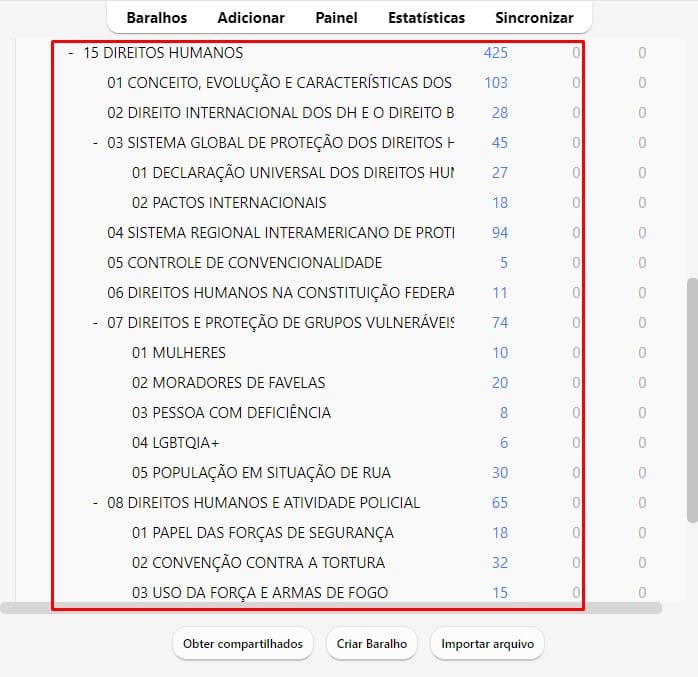698x677 pixels.
Task: Open 02 MORADORES DE FAVELAS deck
Action: tap(229, 383)
